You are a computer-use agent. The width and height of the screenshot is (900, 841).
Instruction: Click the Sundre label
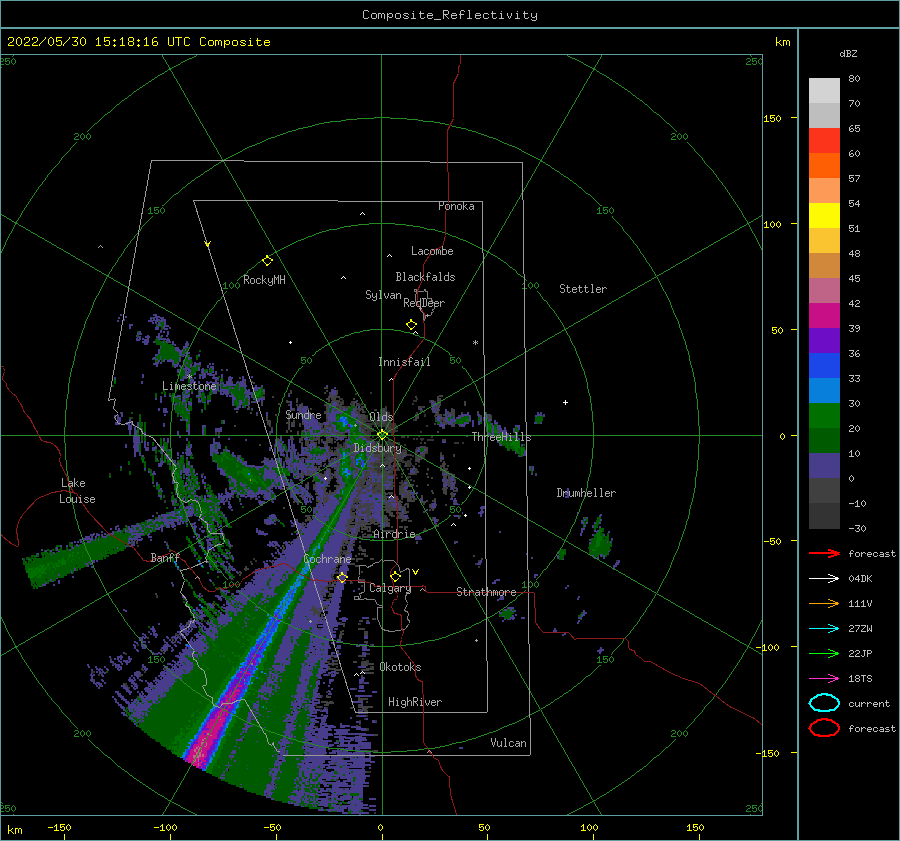coord(303,414)
